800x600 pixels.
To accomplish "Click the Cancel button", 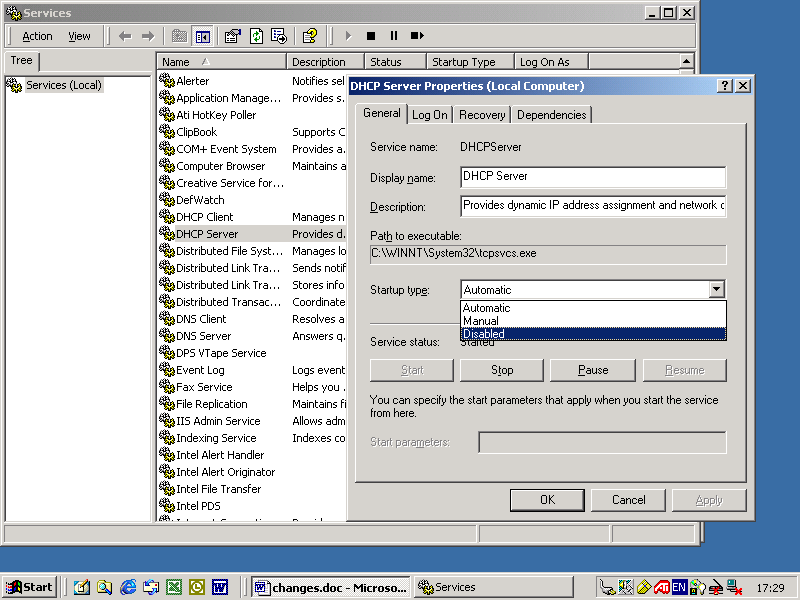I will coord(629,500).
